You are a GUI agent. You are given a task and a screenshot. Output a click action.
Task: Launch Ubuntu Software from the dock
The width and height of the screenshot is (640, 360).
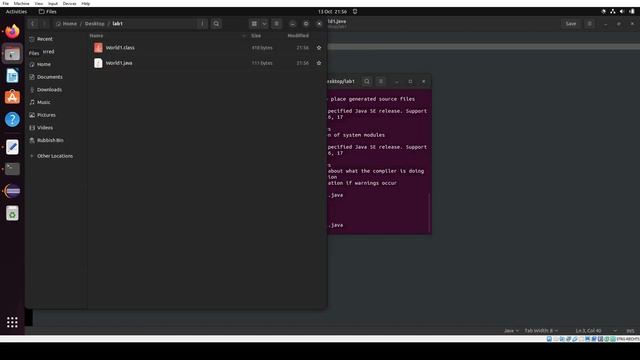[12, 97]
